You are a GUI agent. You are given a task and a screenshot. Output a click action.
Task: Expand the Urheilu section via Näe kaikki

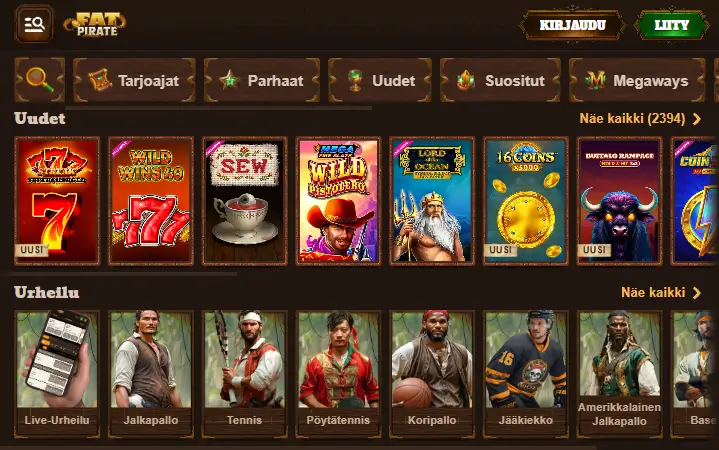click(x=661, y=293)
